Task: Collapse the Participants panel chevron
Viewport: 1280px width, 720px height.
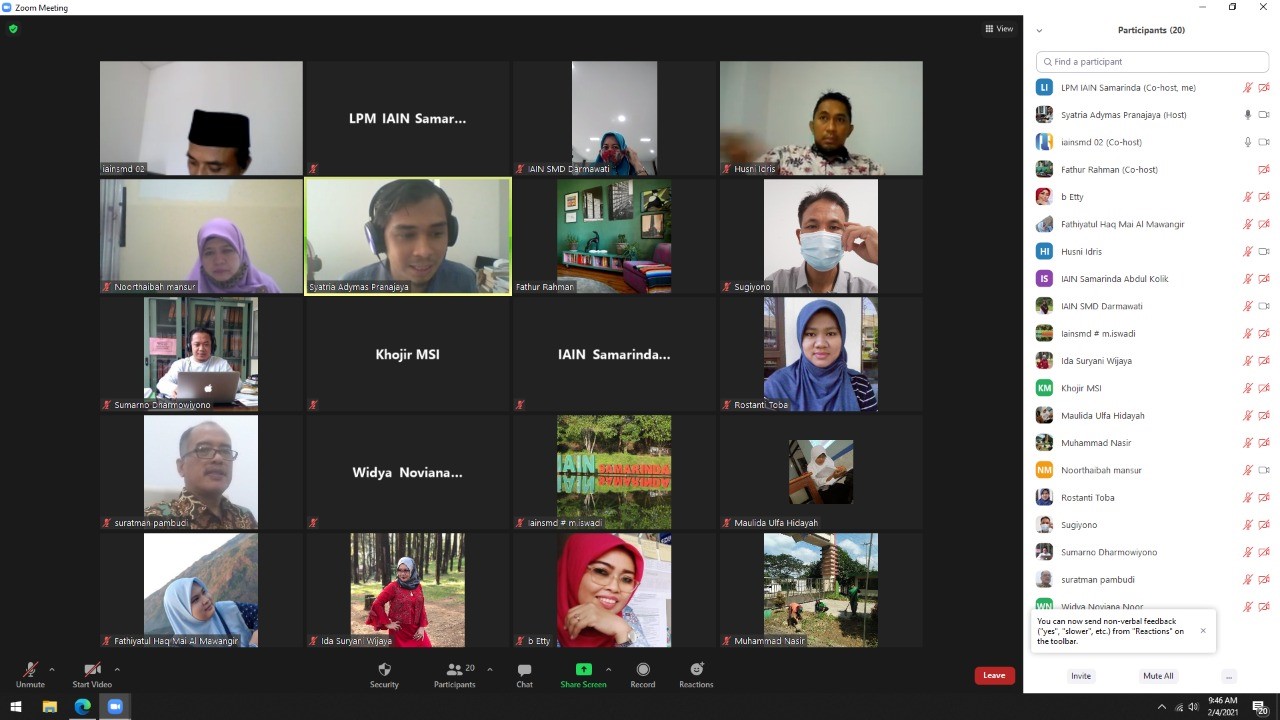Action: 1039,31
